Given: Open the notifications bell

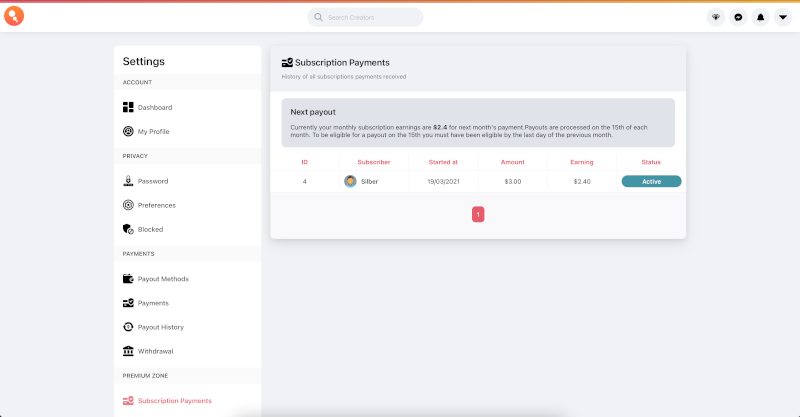Looking at the screenshot, I should [761, 17].
